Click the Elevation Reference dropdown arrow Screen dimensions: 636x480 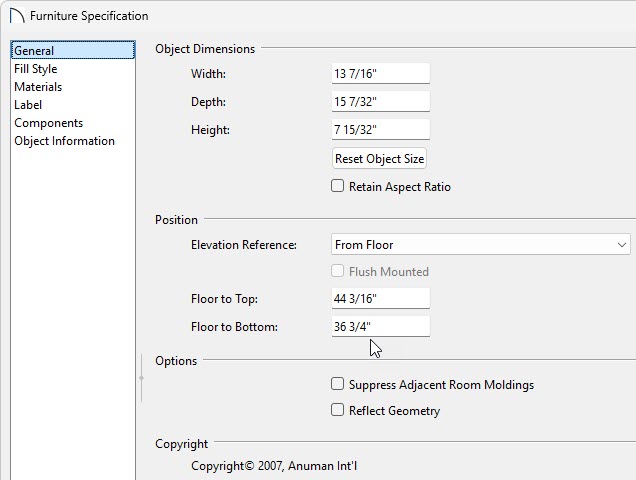point(621,245)
